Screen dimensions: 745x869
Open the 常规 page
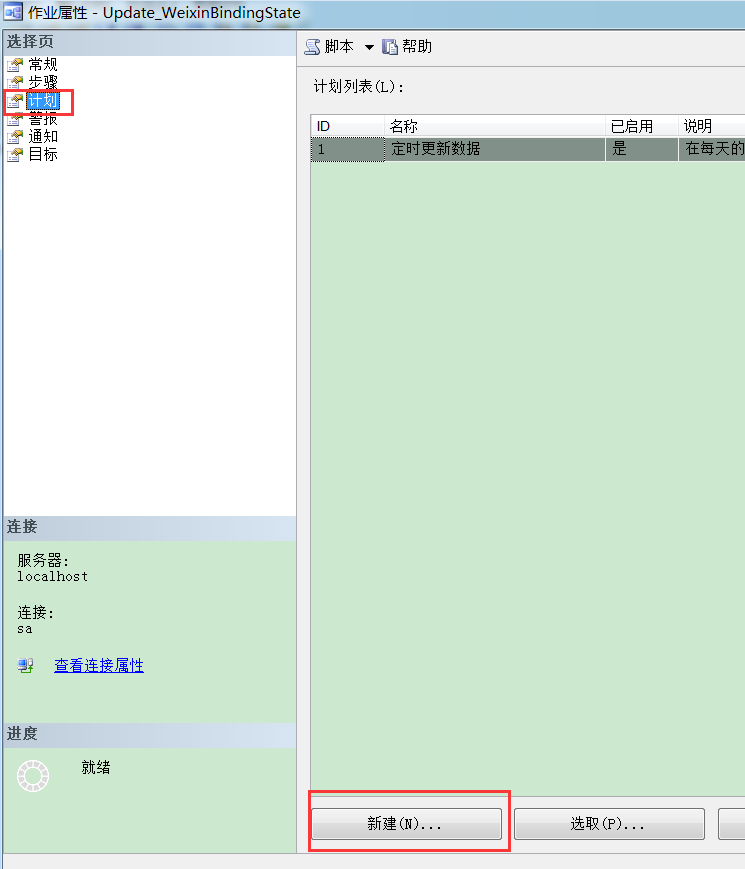pos(43,65)
